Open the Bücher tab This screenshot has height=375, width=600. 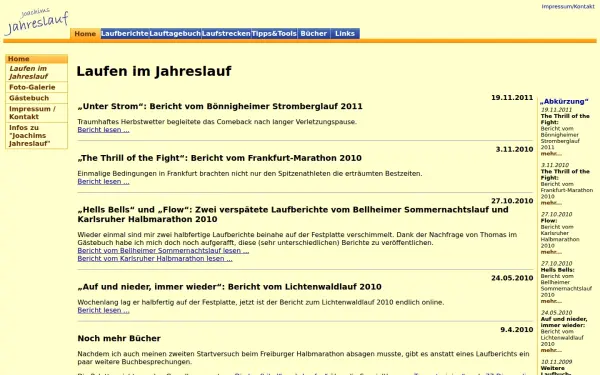click(x=314, y=34)
